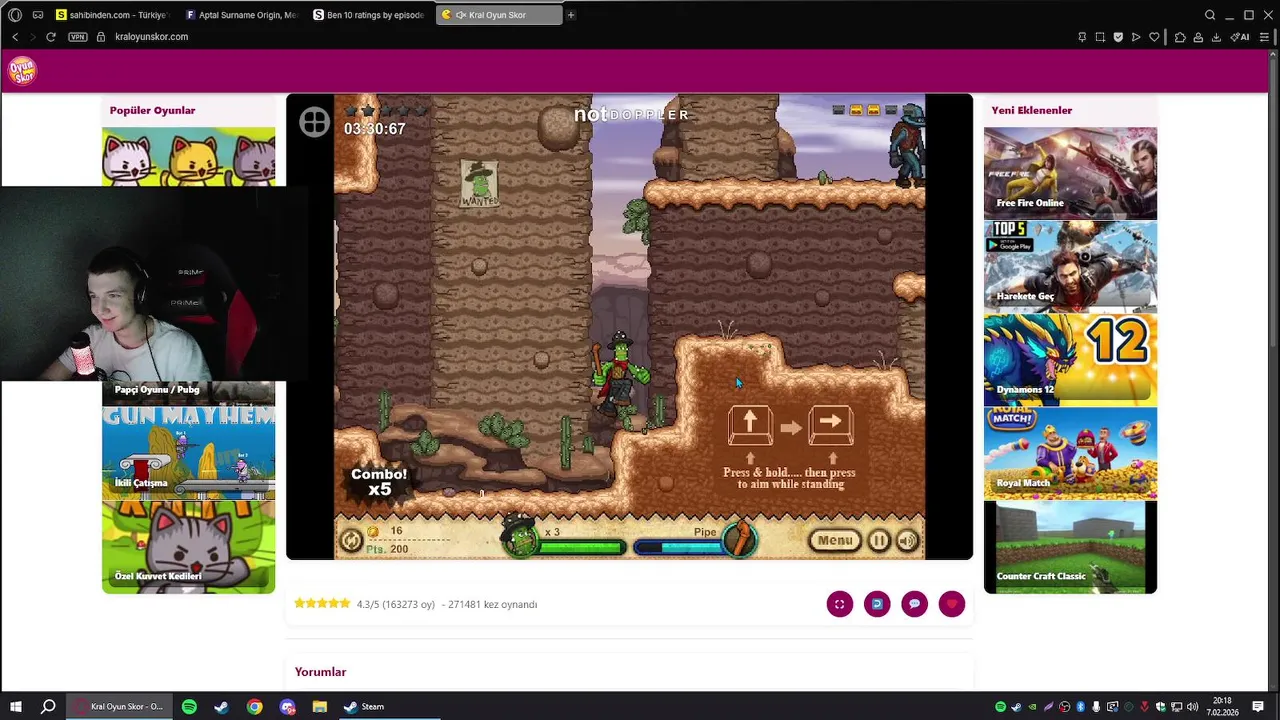Click the Oyun Skor site logo
The height and width of the screenshot is (720, 1280).
(x=22, y=71)
